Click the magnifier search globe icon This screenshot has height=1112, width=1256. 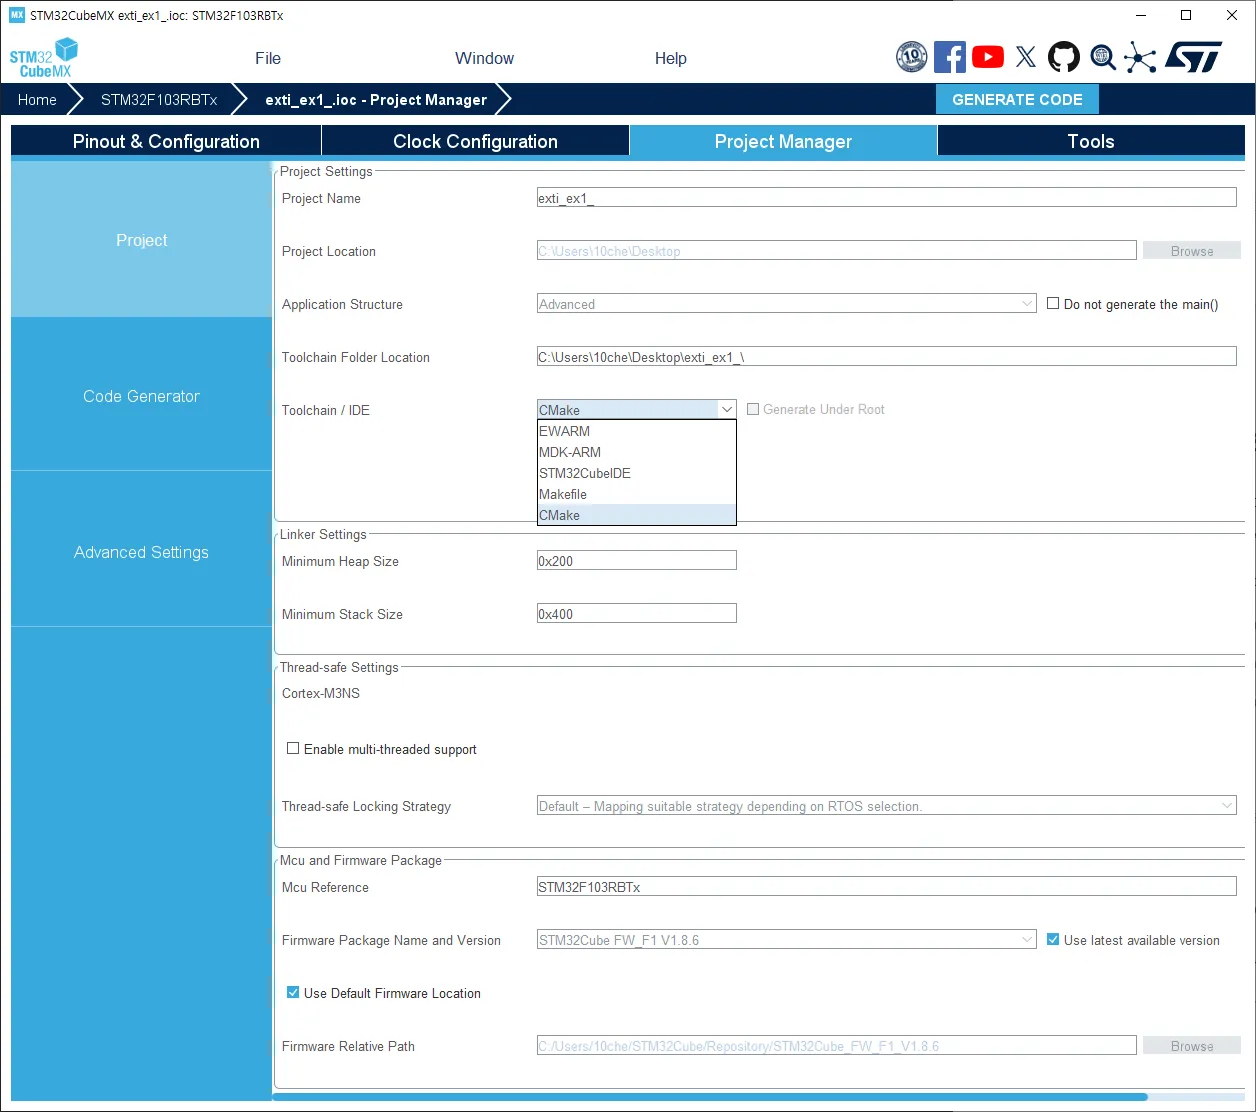1102,57
